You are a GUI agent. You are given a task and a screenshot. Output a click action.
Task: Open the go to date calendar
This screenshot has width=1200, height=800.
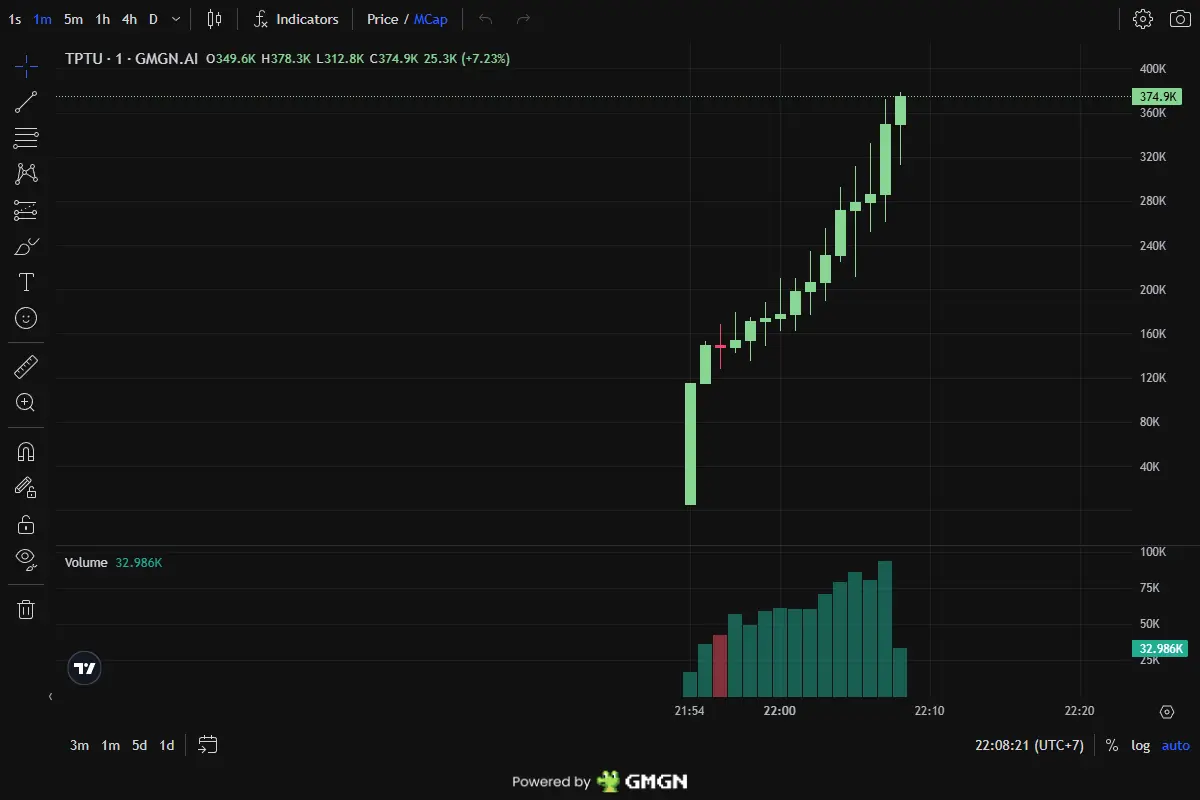pyautogui.click(x=208, y=745)
